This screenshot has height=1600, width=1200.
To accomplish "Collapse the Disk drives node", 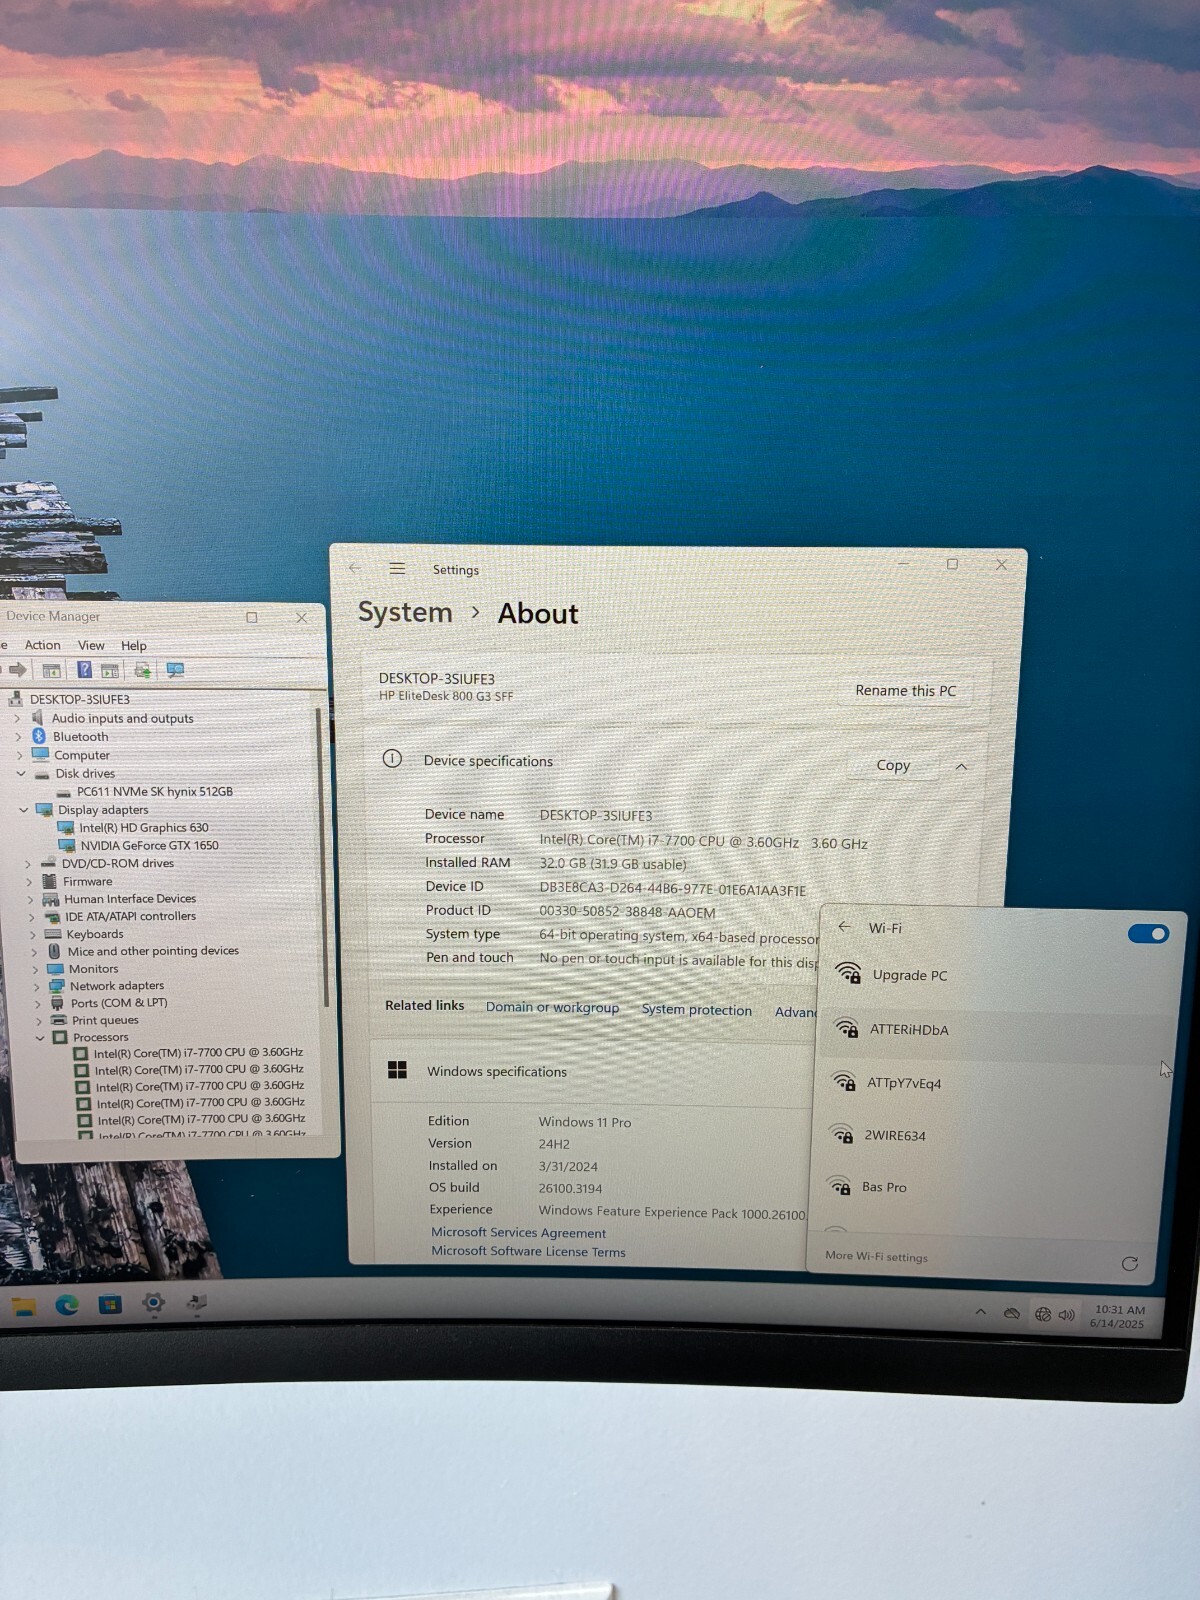I will point(21,773).
